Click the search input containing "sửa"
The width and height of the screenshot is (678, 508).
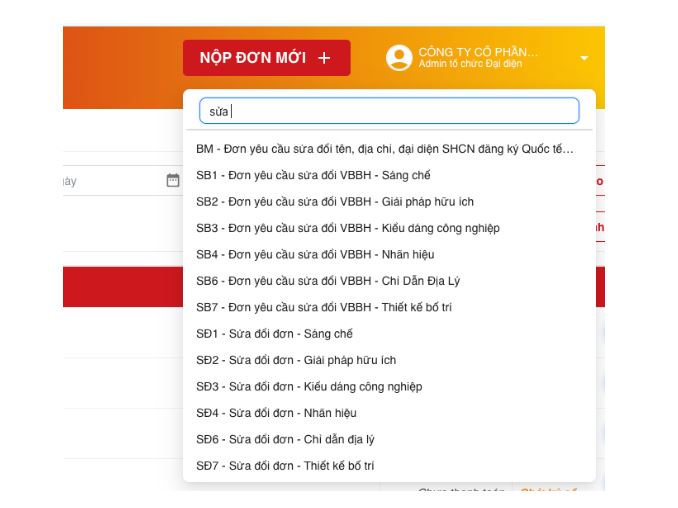coord(389,111)
